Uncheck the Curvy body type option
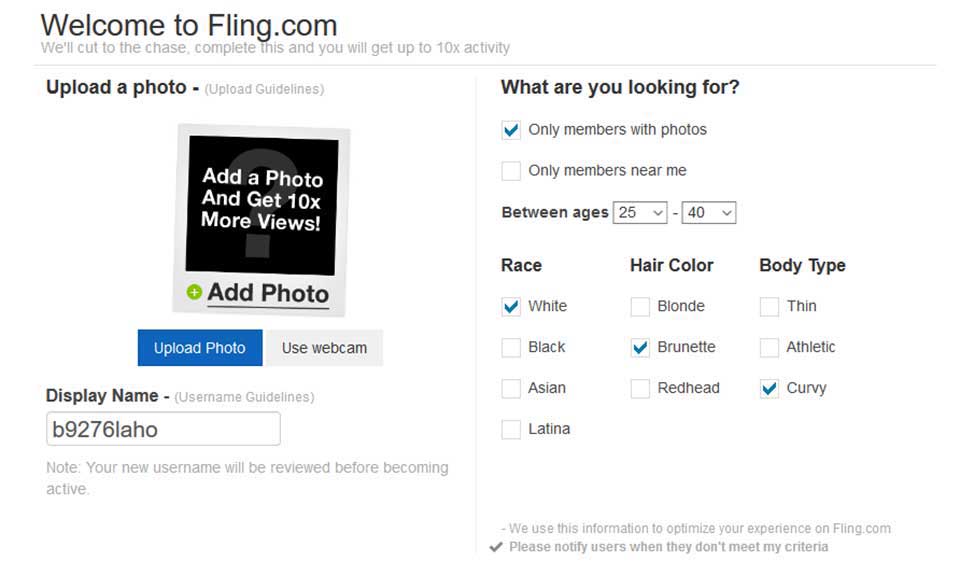The height and width of the screenshot is (561, 960). 769,389
